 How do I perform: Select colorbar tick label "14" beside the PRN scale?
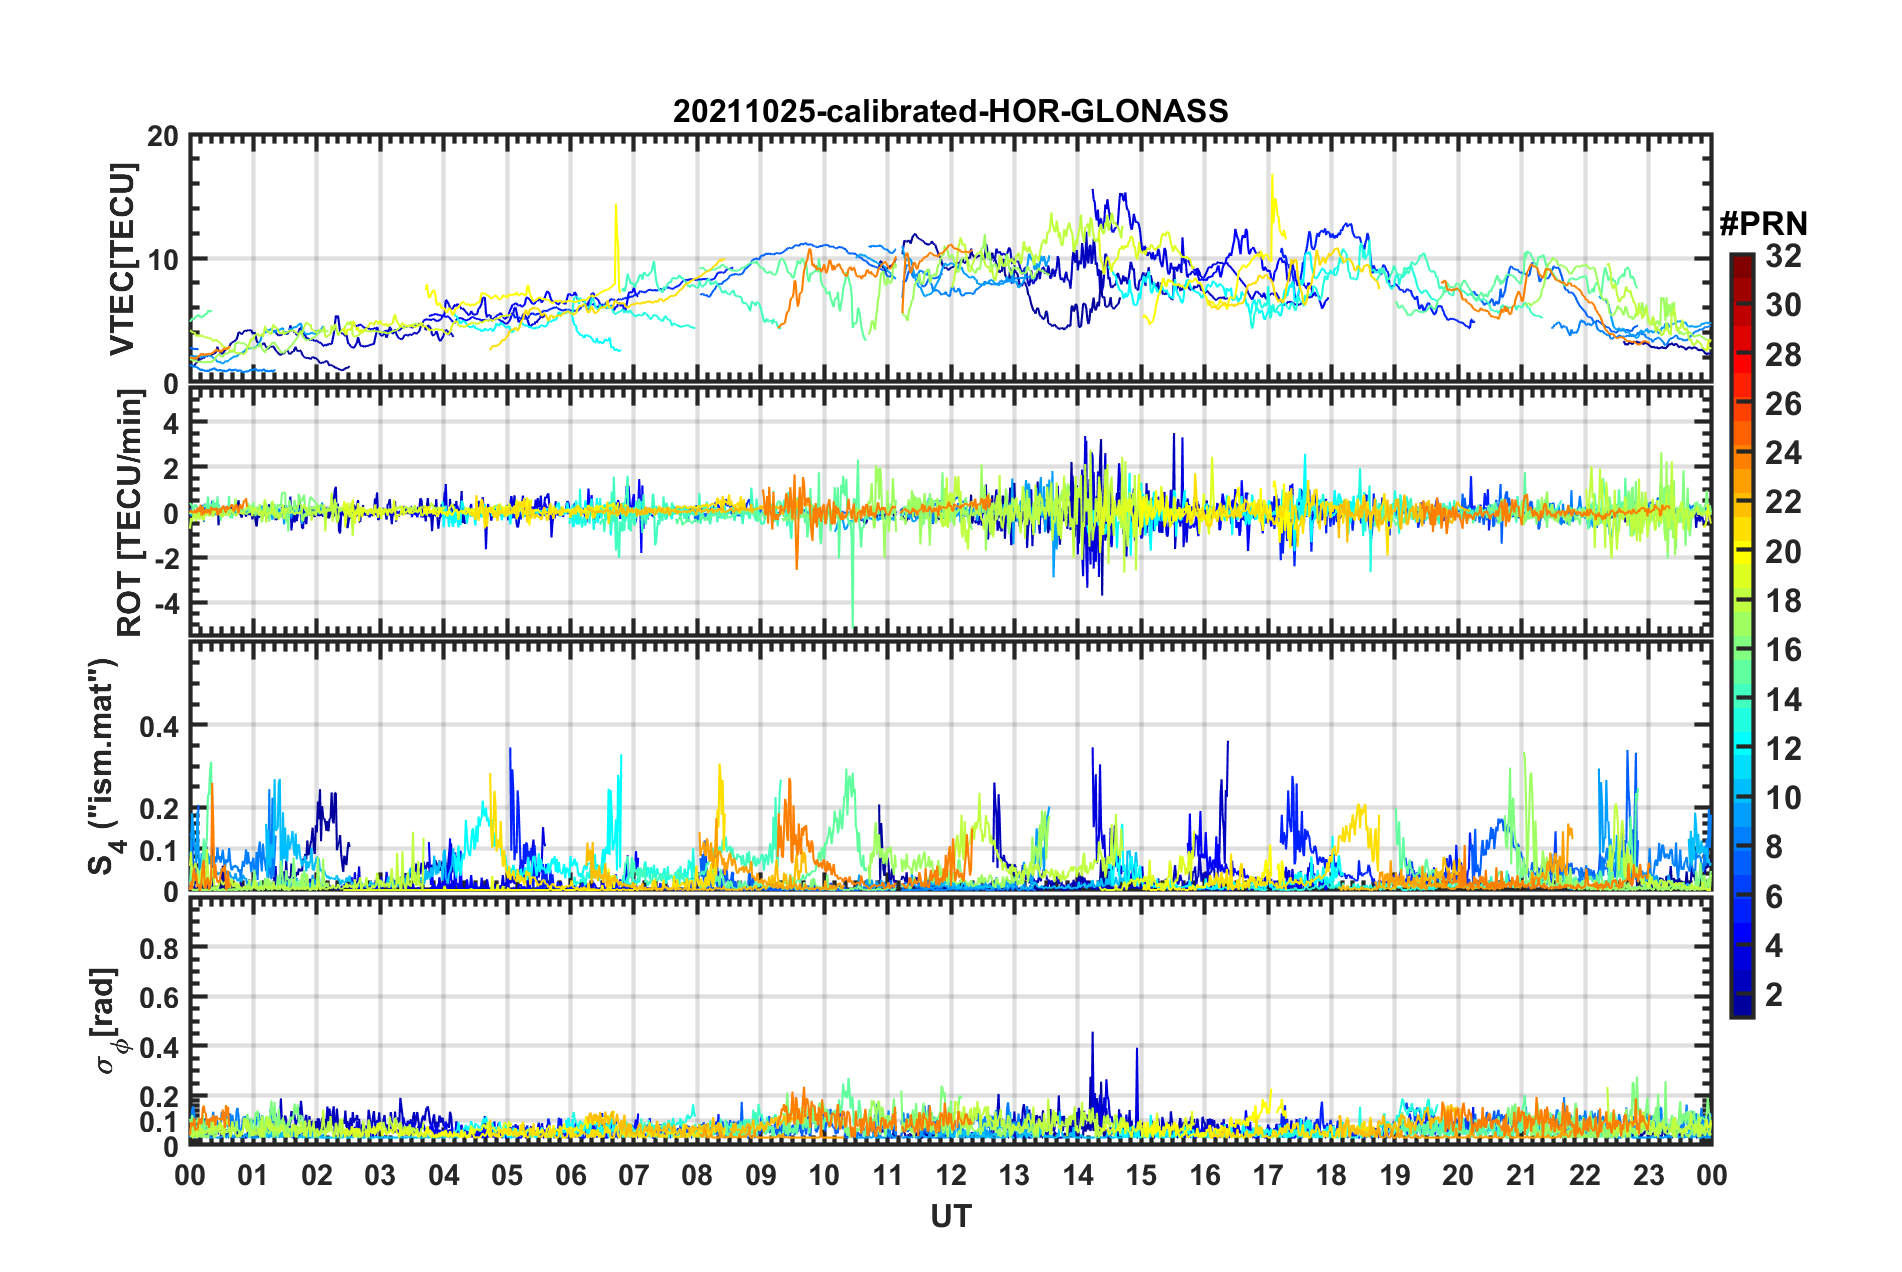coord(1783,699)
